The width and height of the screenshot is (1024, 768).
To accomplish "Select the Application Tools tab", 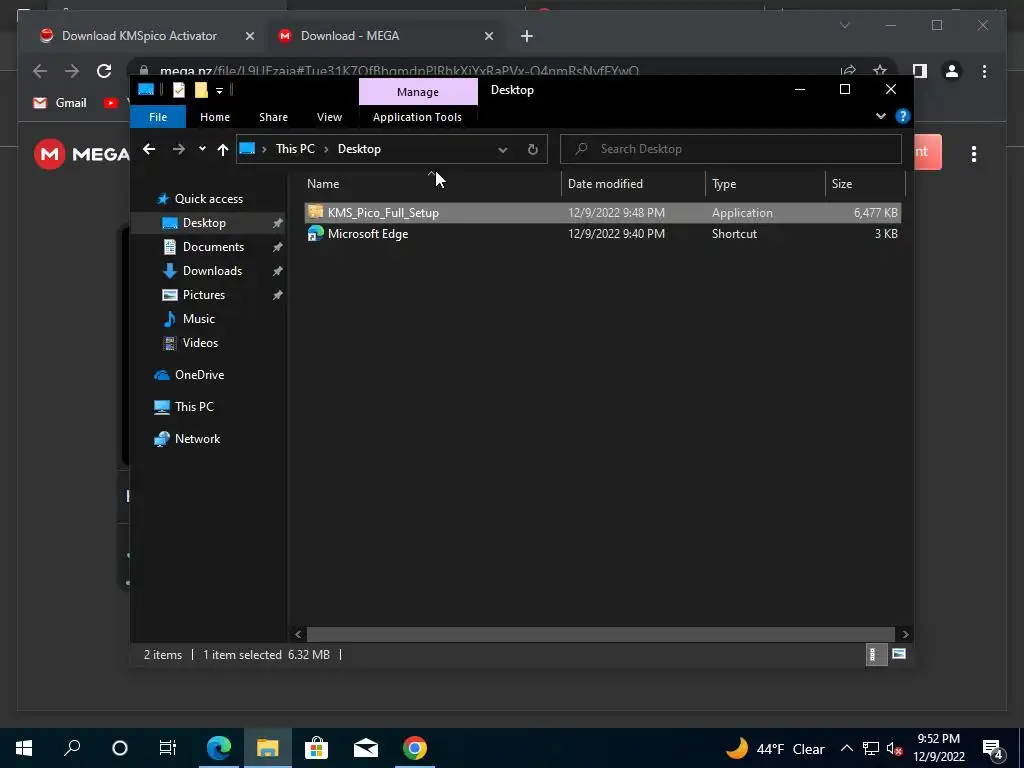I will coord(417,117).
